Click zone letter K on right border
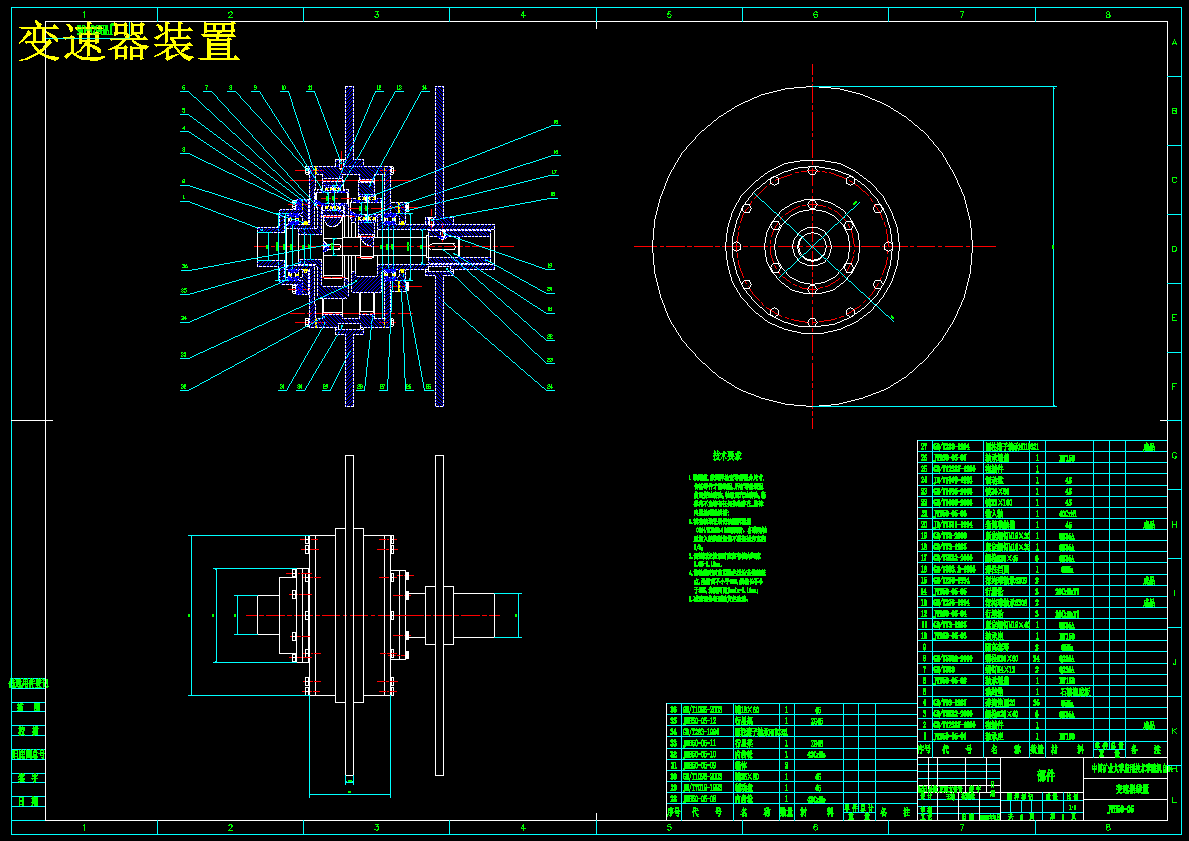 click(1175, 731)
